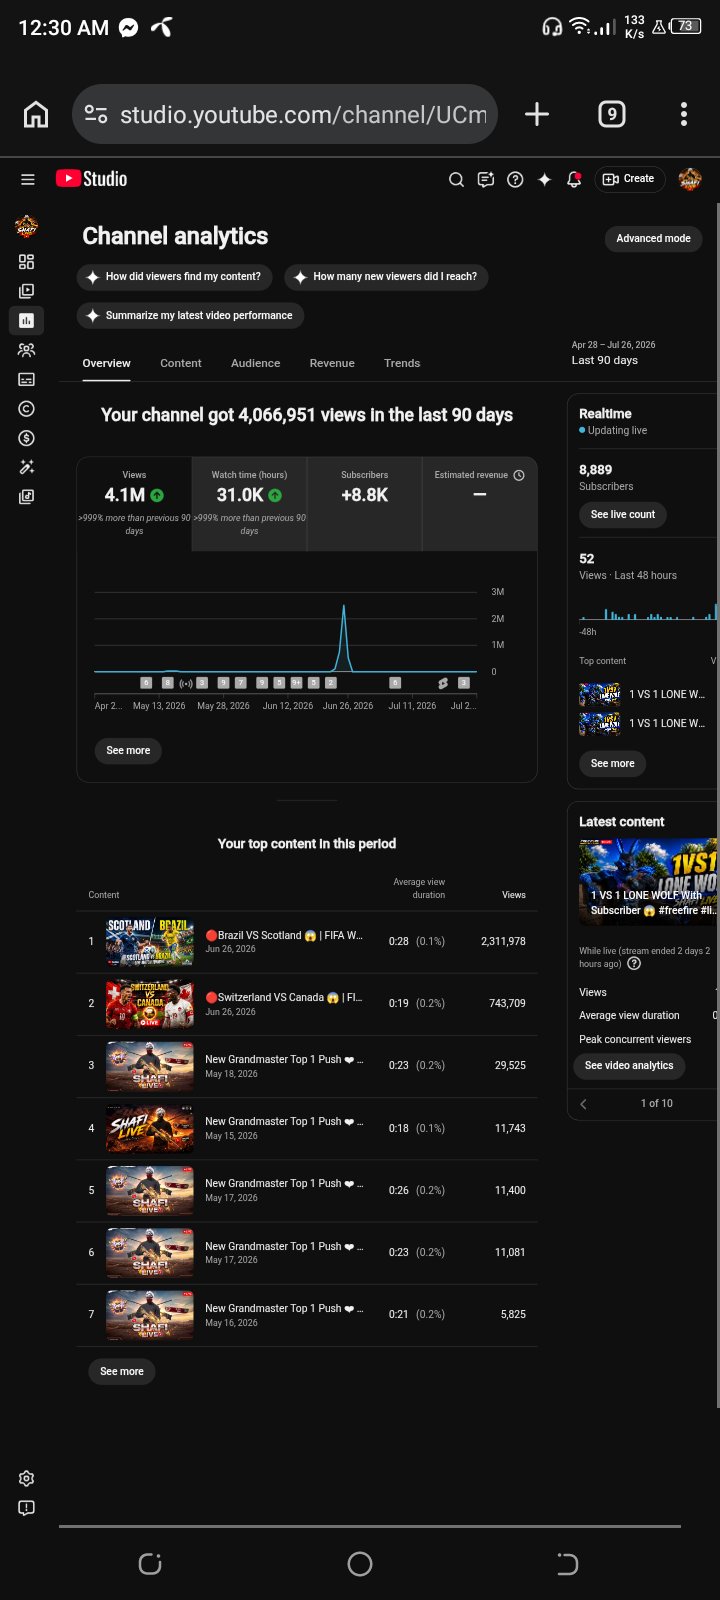The height and width of the screenshot is (1600, 720).
Task: Open the hamburger navigation menu
Action: [28, 179]
